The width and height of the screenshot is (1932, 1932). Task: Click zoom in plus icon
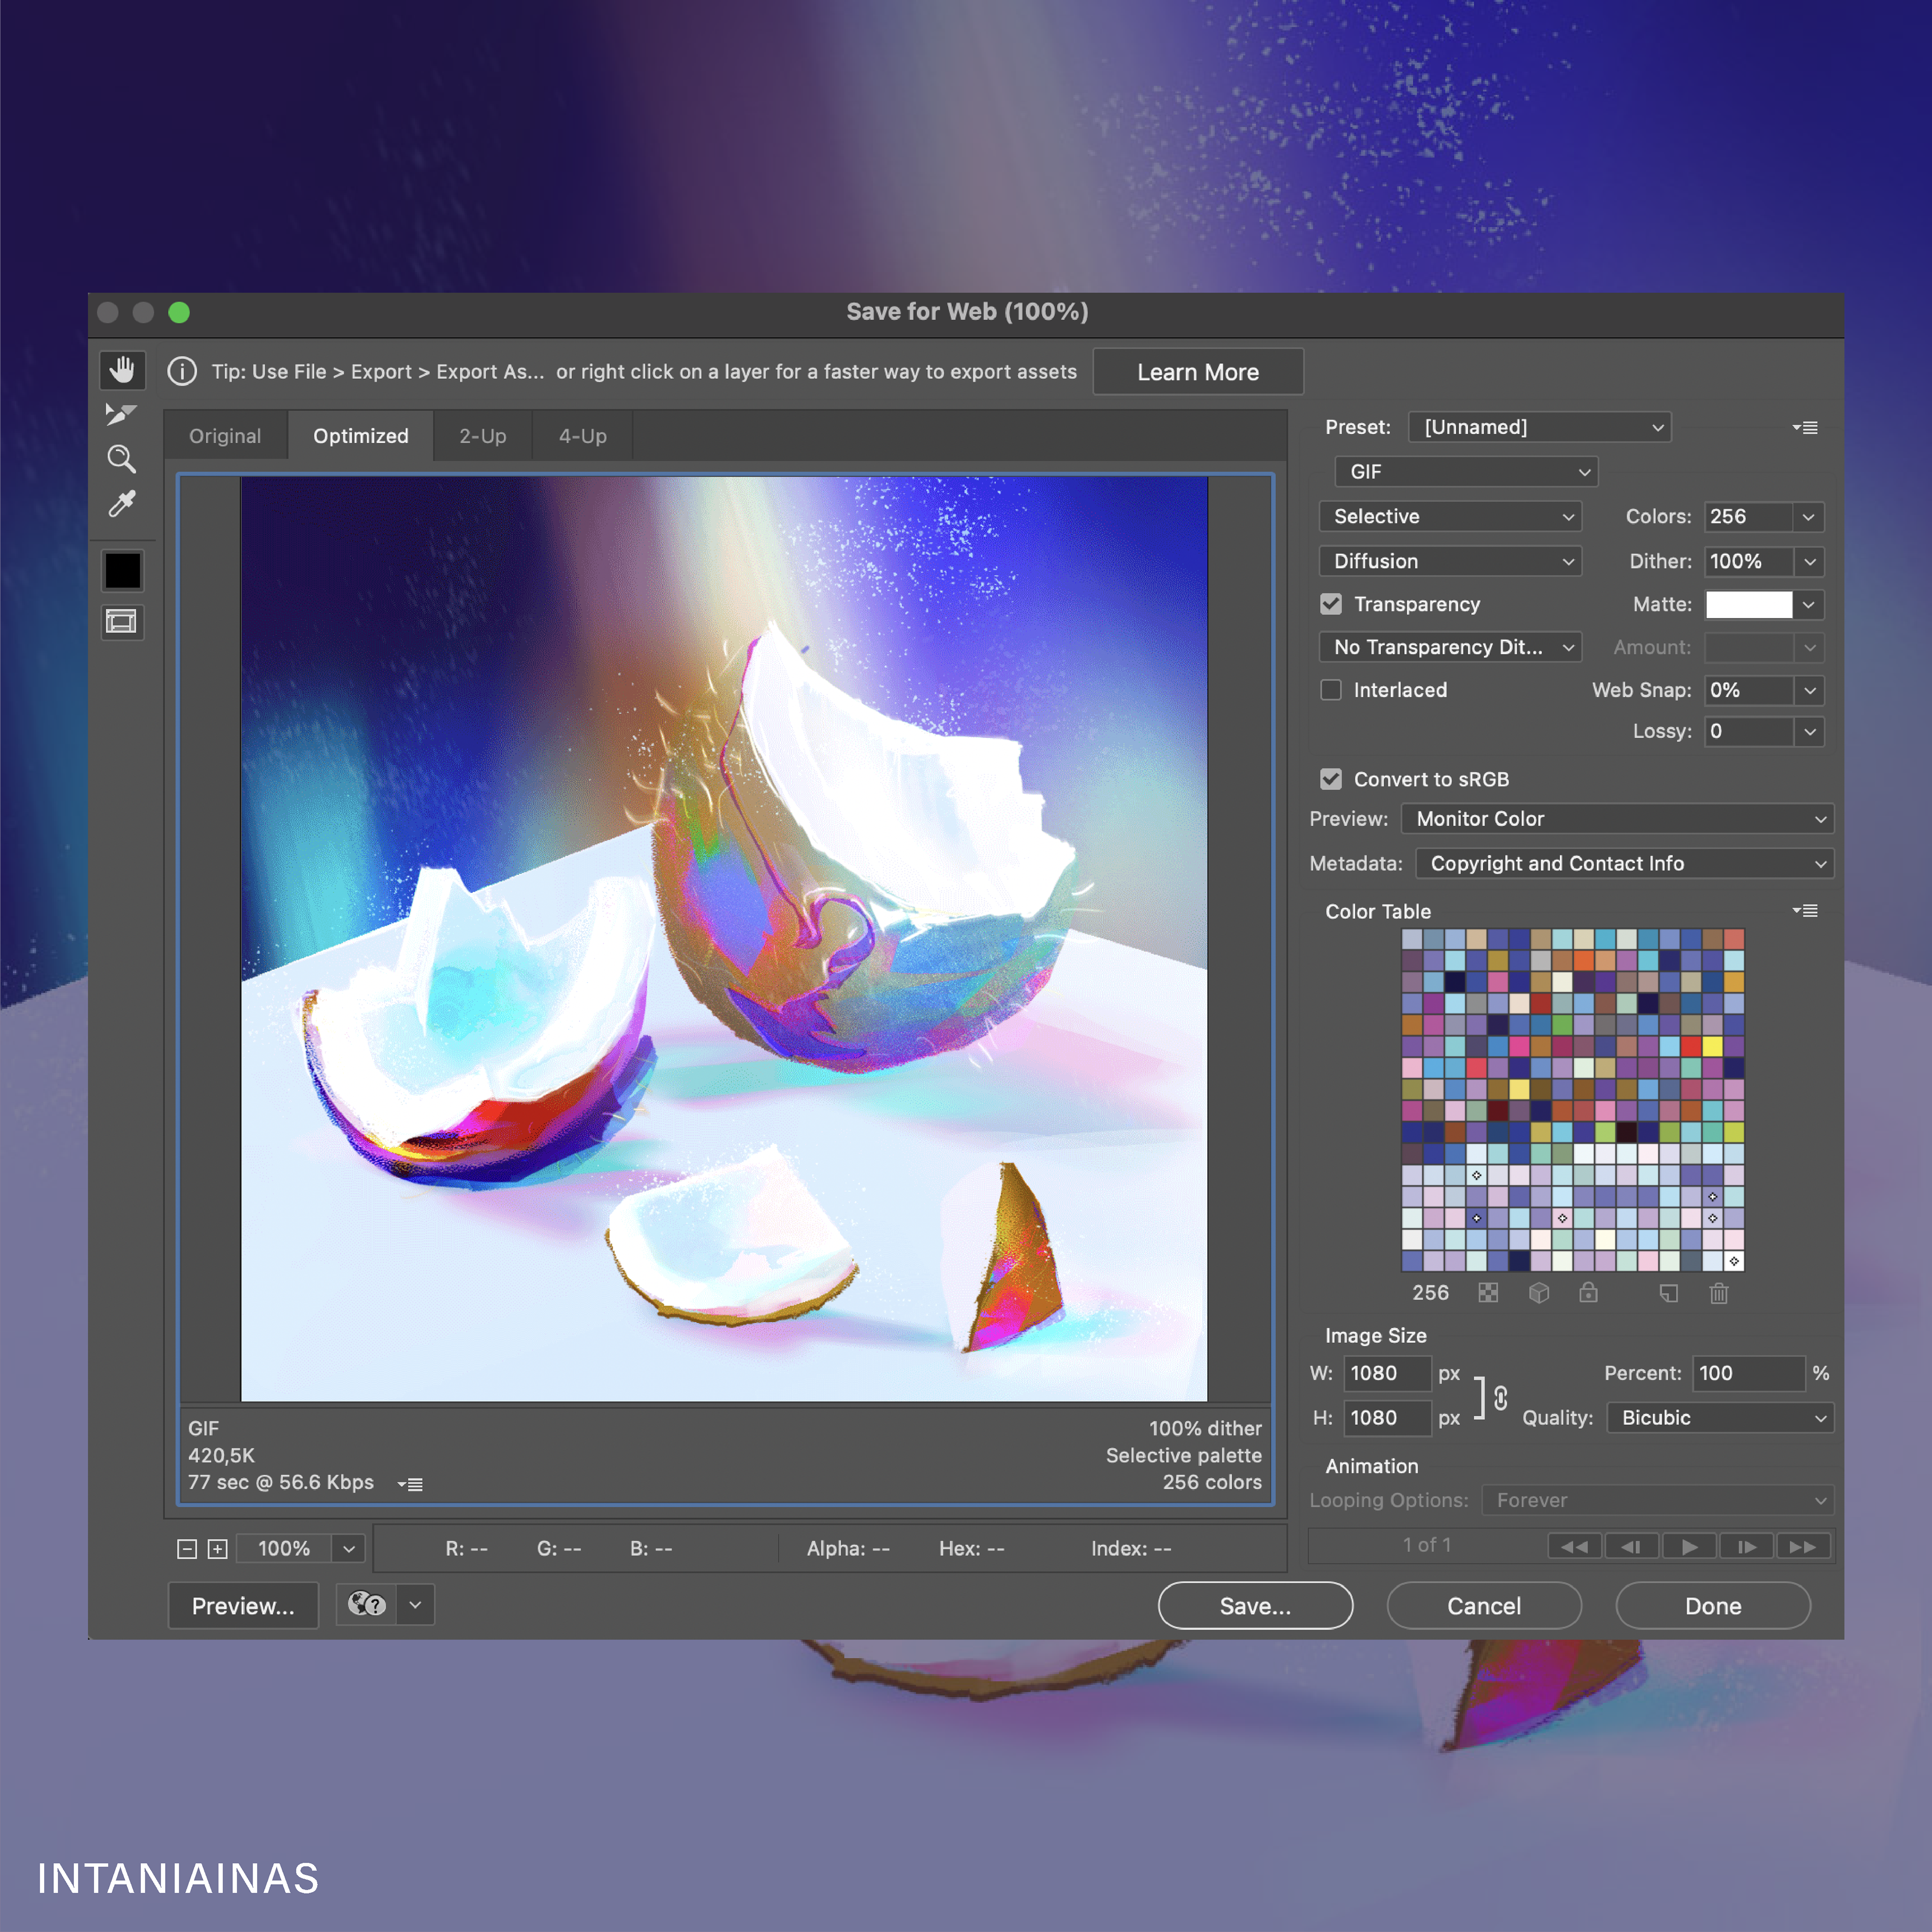tap(217, 1549)
